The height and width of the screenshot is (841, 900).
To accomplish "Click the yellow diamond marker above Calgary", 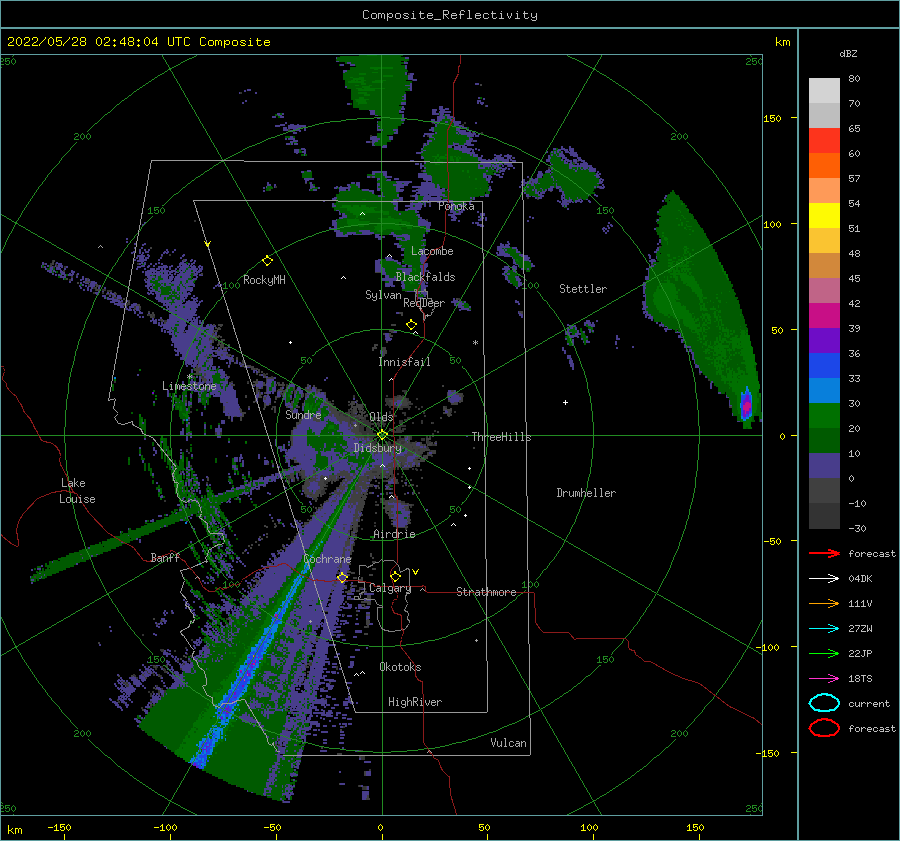I will 395,576.
